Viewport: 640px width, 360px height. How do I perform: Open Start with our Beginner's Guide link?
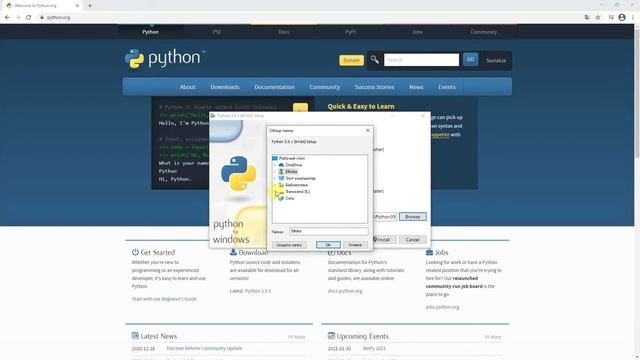coord(164,299)
